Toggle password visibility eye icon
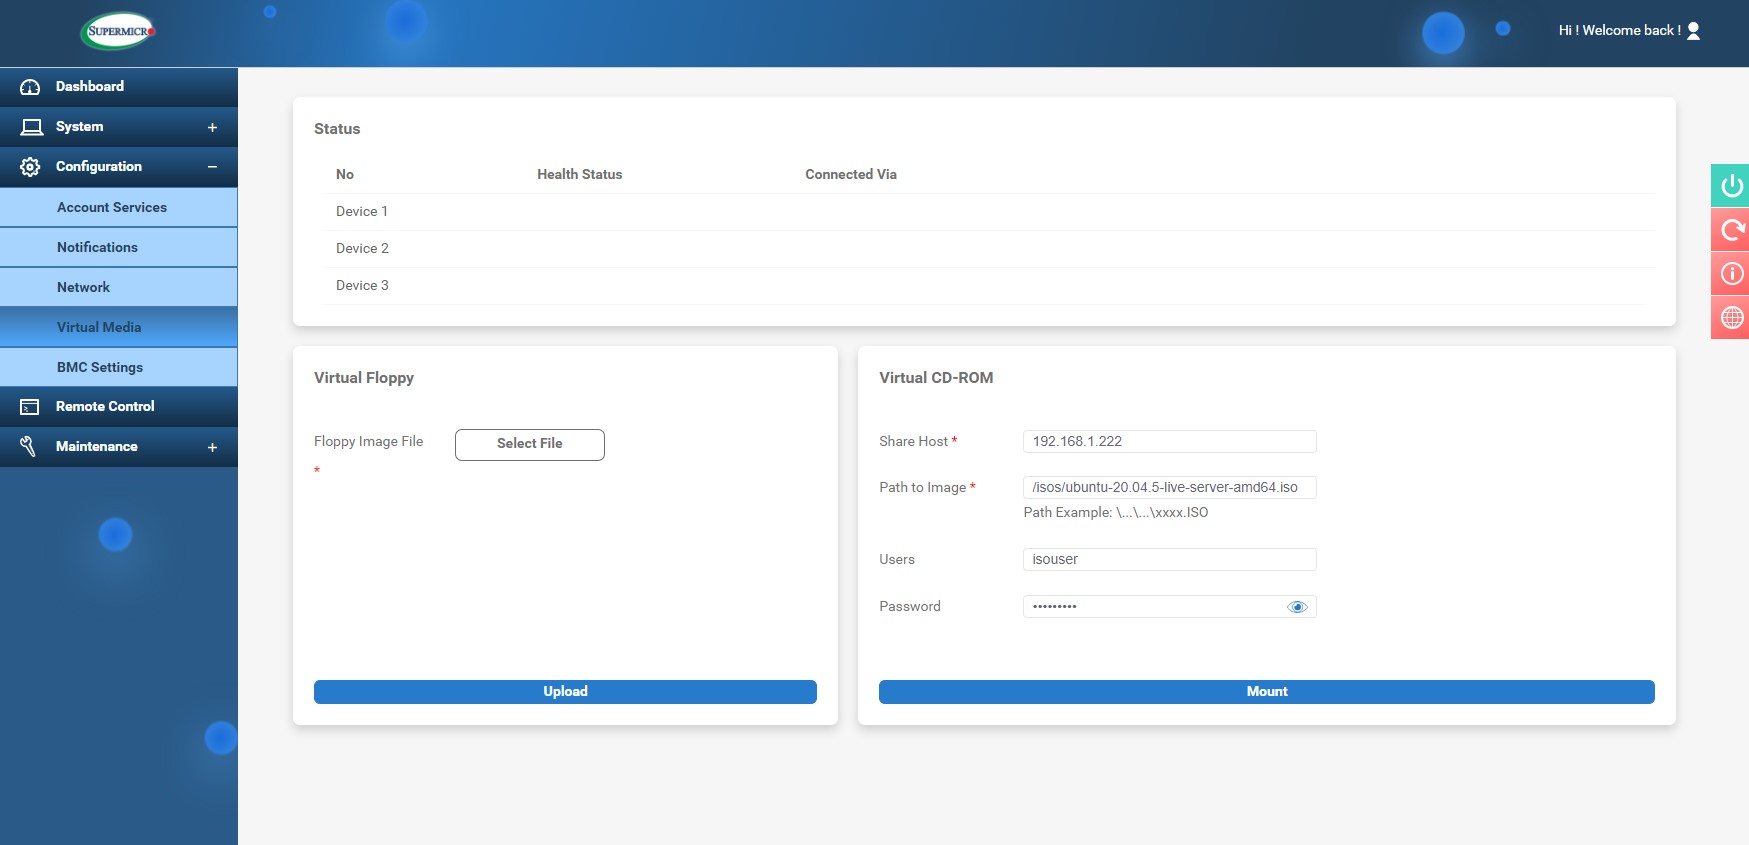Image resolution: width=1749 pixels, height=845 pixels. 1296,607
